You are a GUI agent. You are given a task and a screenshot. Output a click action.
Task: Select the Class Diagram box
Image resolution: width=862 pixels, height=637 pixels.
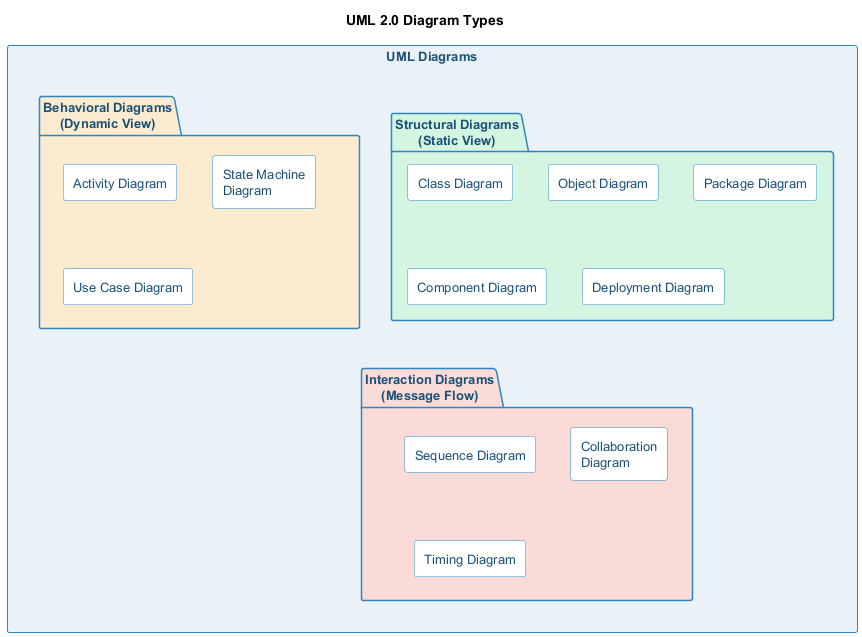(x=460, y=183)
